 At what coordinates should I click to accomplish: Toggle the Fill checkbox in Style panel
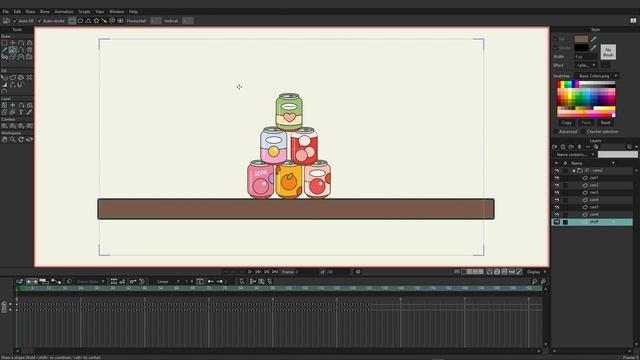[x=556, y=39]
